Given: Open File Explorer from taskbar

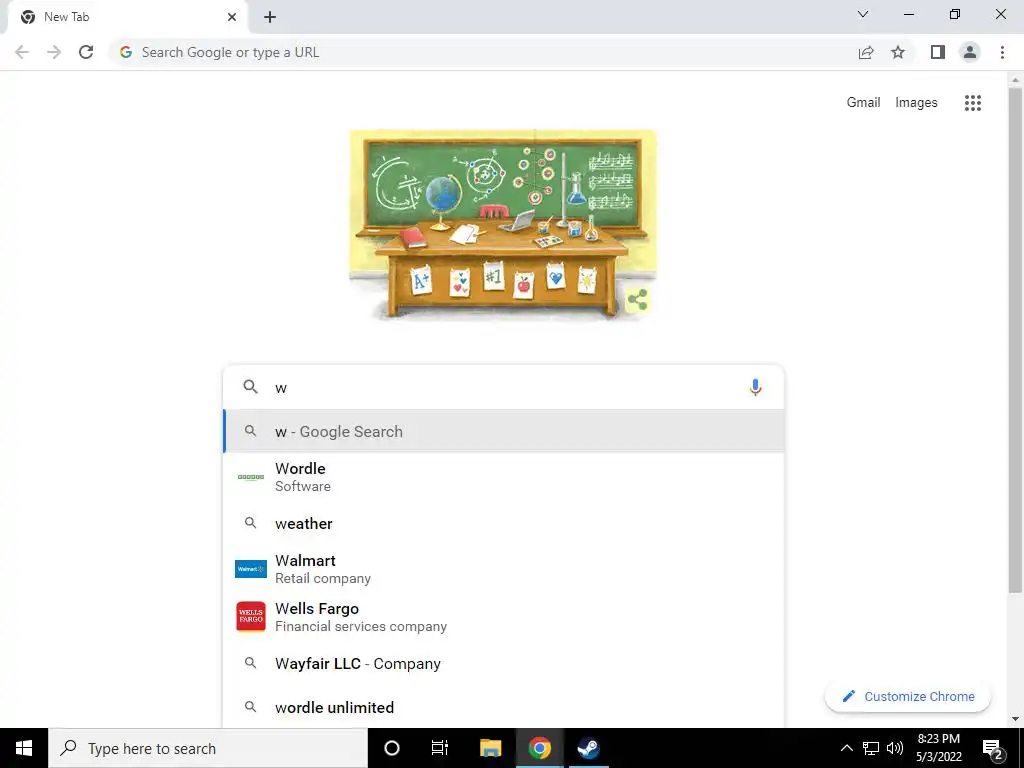Looking at the screenshot, I should [x=490, y=748].
